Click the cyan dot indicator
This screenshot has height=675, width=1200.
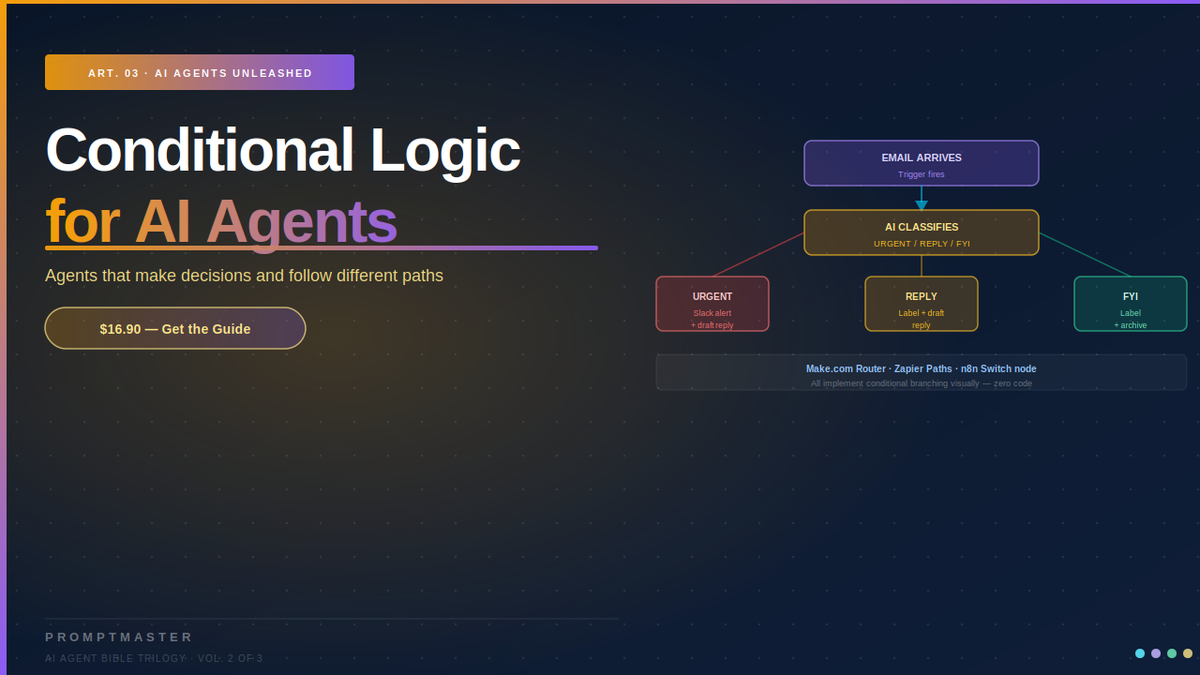[x=1140, y=653]
